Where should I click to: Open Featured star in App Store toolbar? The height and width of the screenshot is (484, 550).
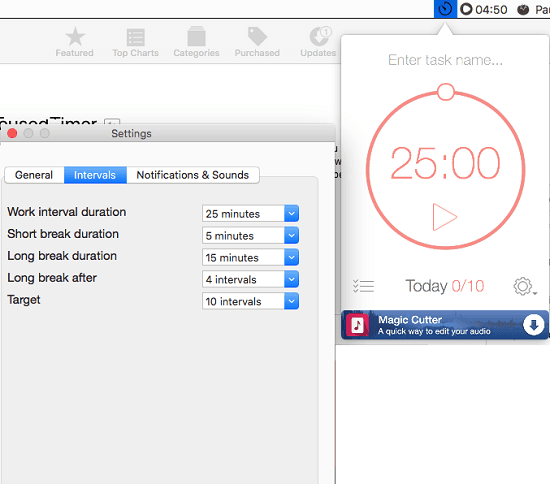pyautogui.click(x=75, y=42)
